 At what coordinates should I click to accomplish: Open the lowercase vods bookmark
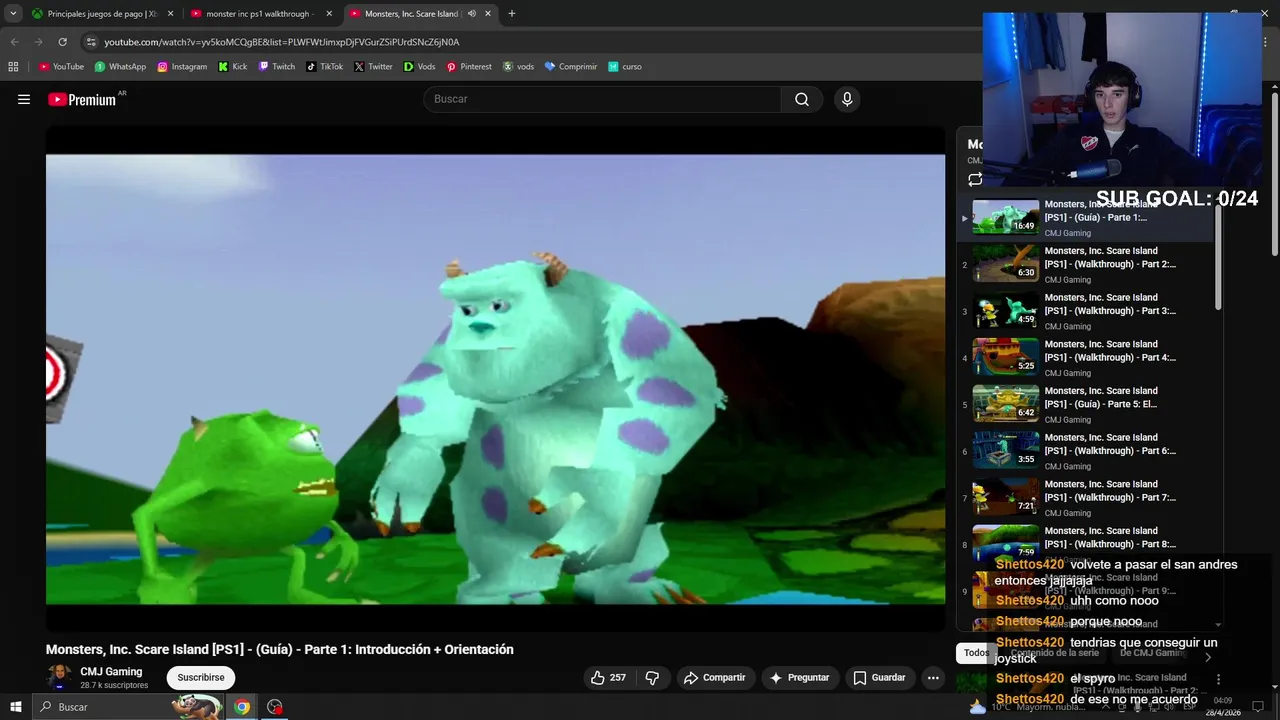(518, 66)
